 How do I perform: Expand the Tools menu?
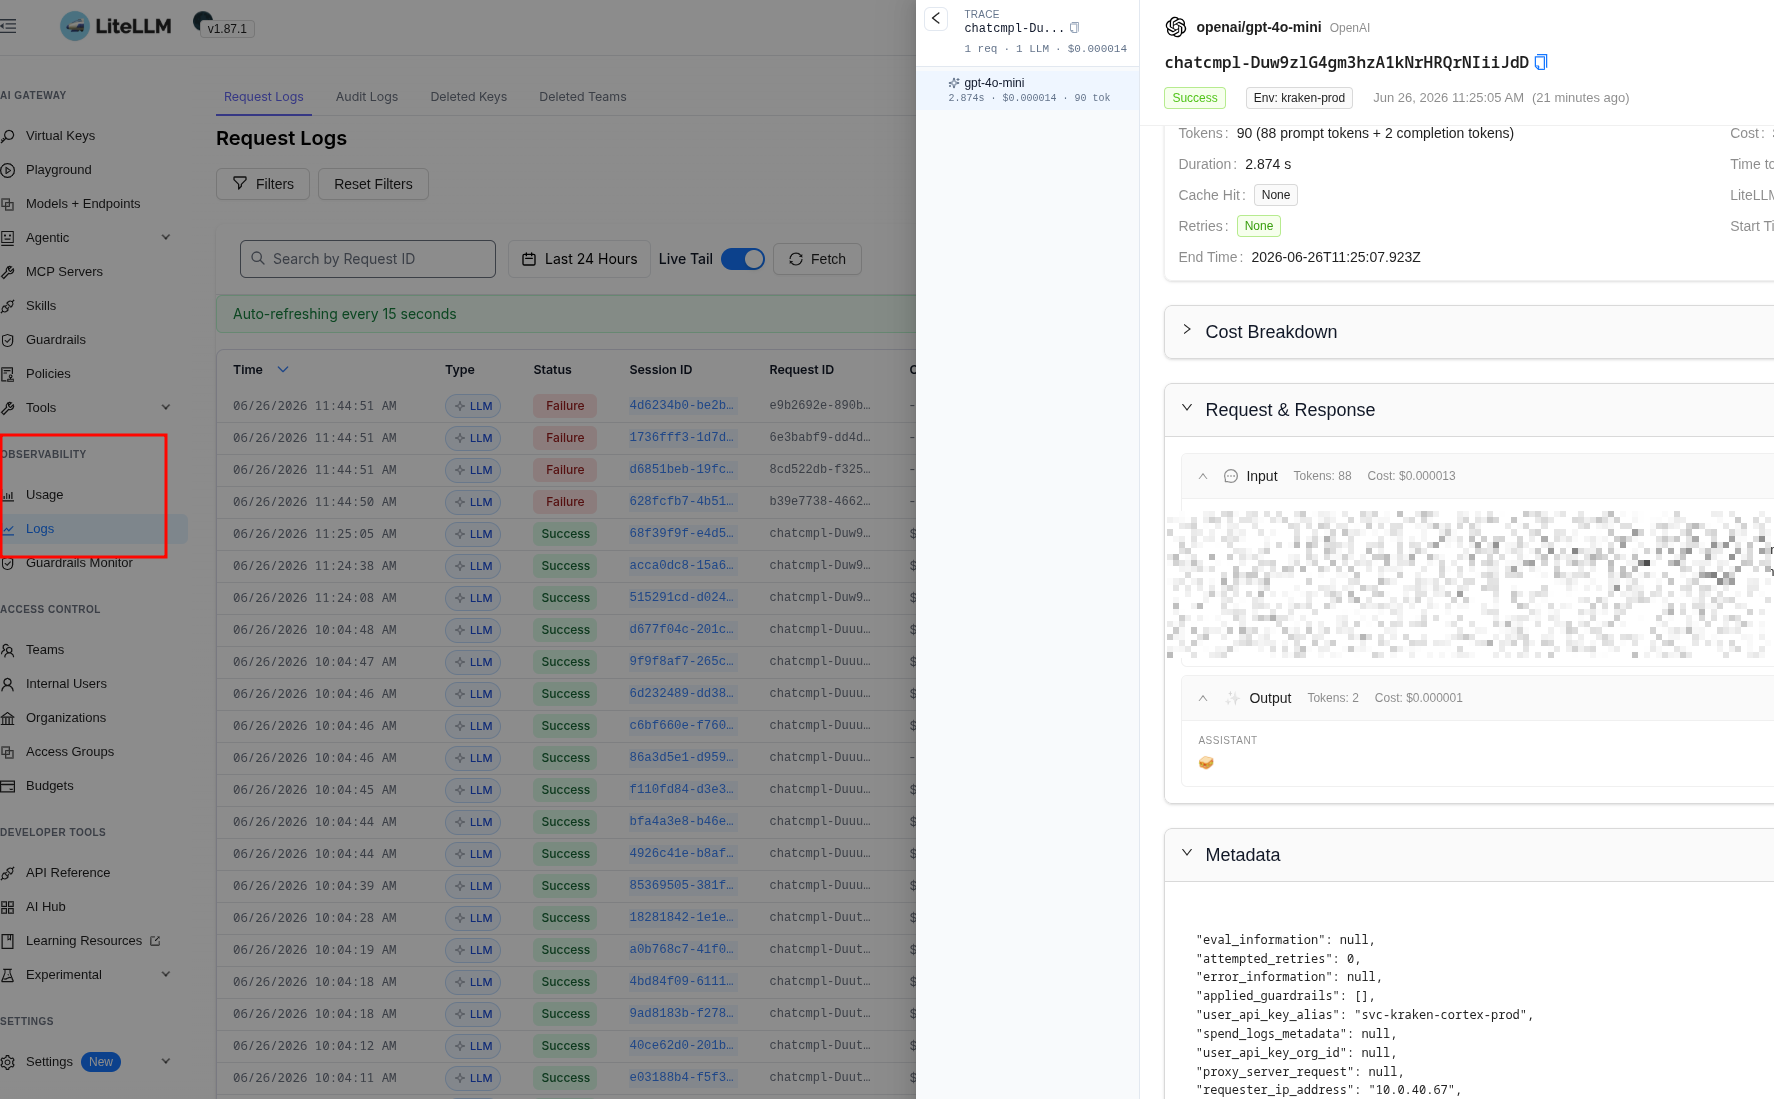[166, 408]
